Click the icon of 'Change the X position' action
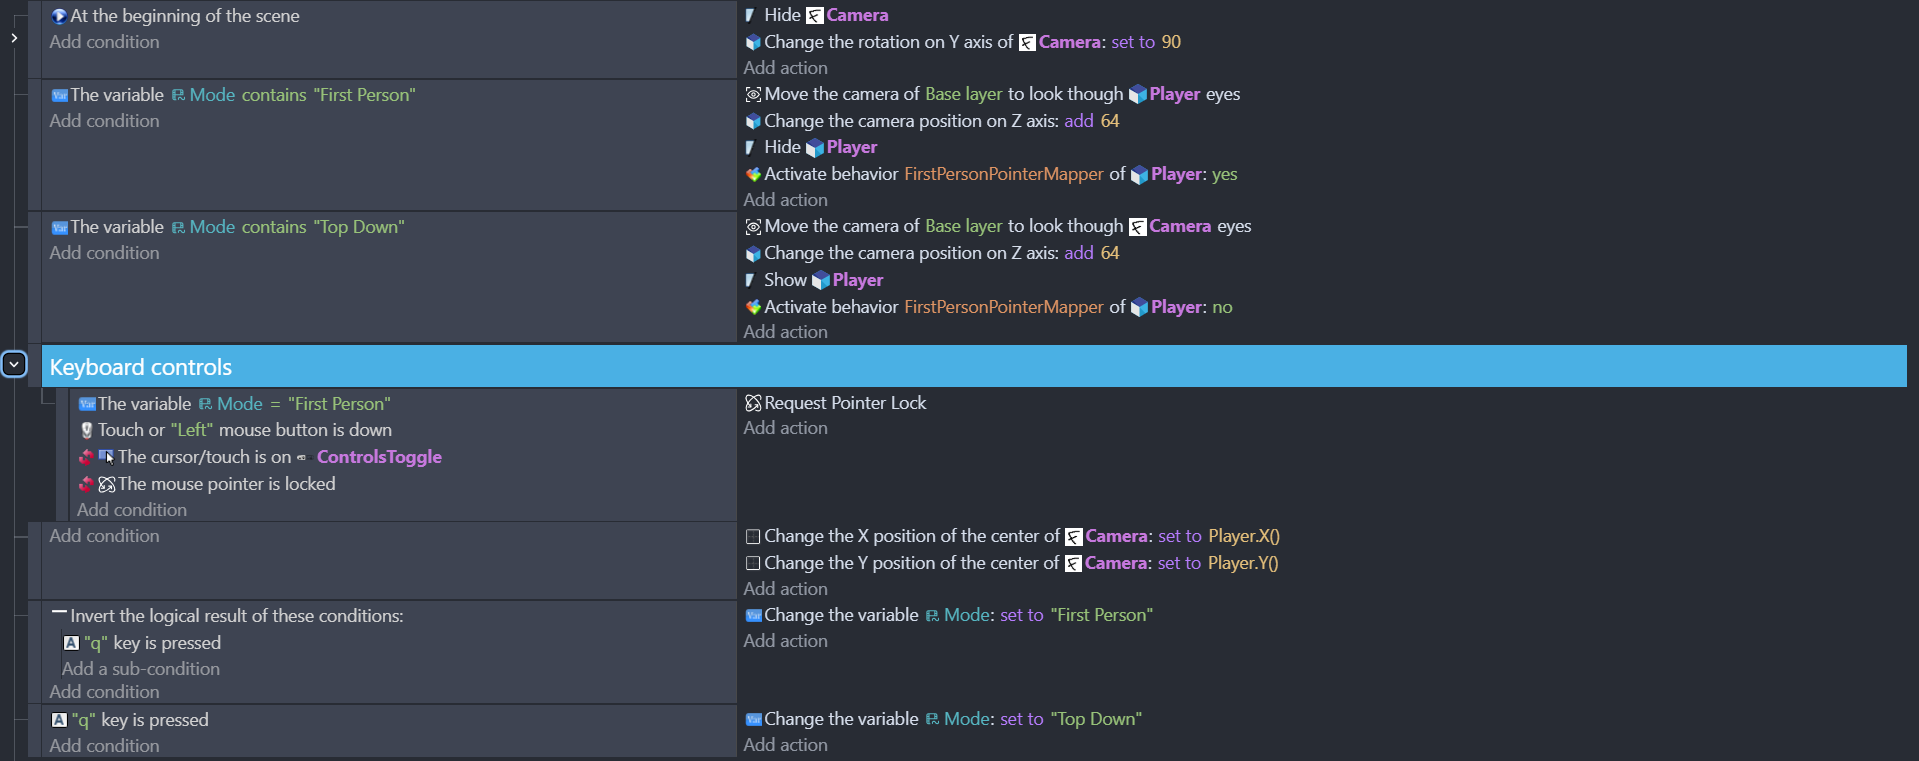This screenshot has height=761, width=1919. click(753, 537)
